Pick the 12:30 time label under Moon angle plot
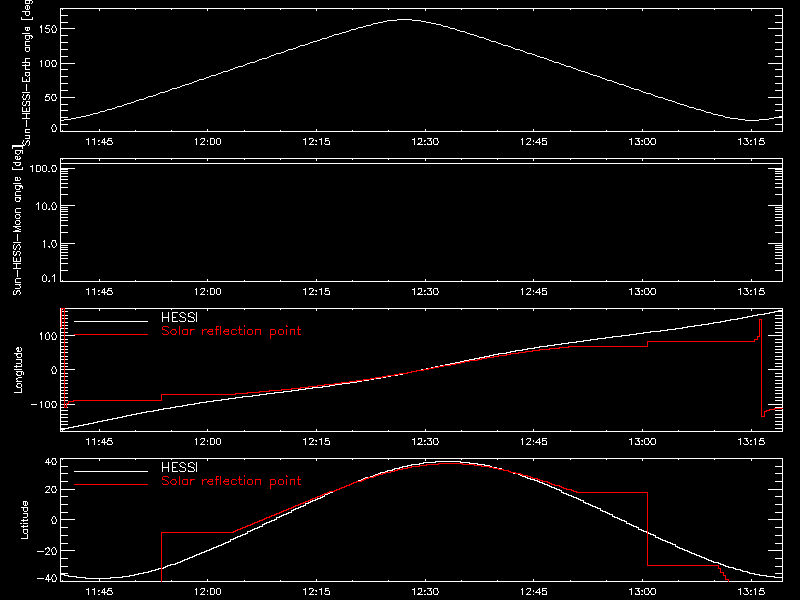 pyautogui.click(x=425, y=291)
